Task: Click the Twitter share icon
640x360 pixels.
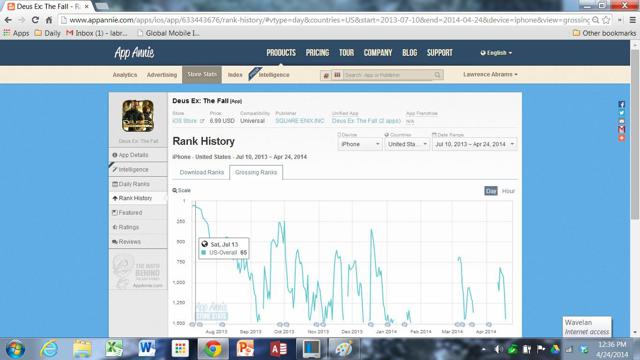Action: [x=621, y=113]
